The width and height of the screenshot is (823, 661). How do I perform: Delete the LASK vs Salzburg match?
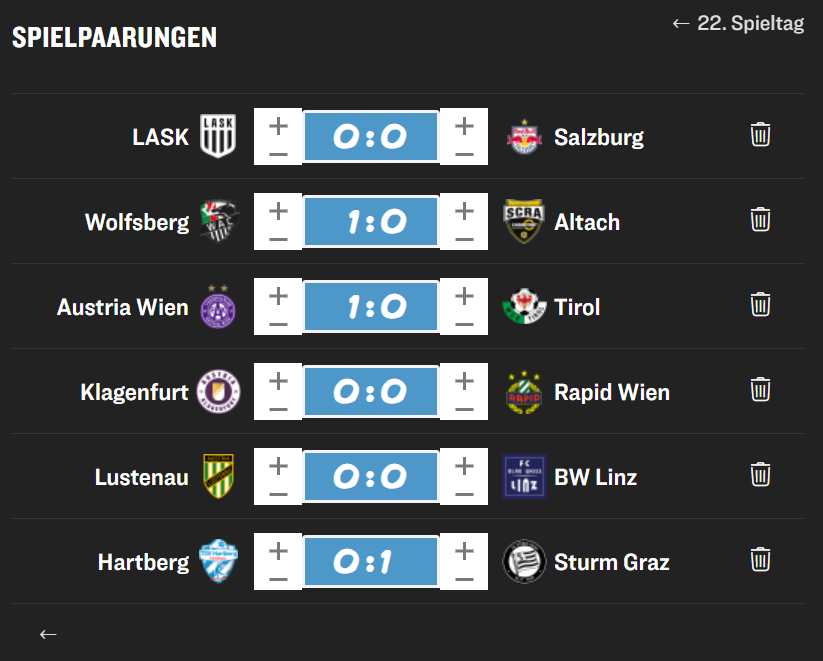760,134
